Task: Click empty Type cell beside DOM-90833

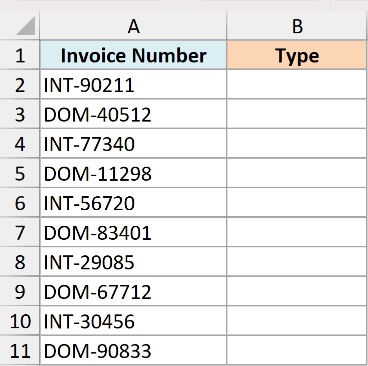Action: pos(297,351)
